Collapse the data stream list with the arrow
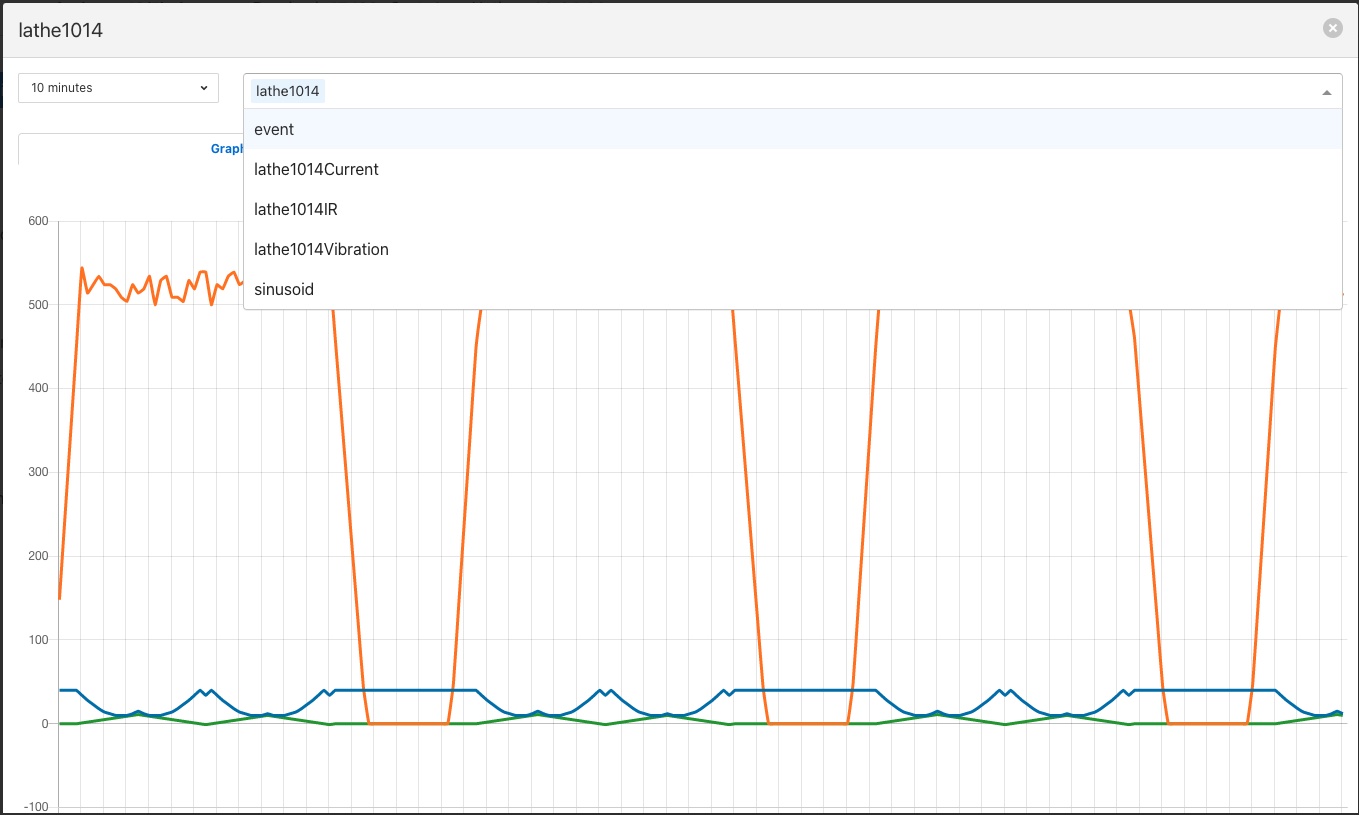The width and height of the screenshot is (1359, 815). coord(1326,92)
